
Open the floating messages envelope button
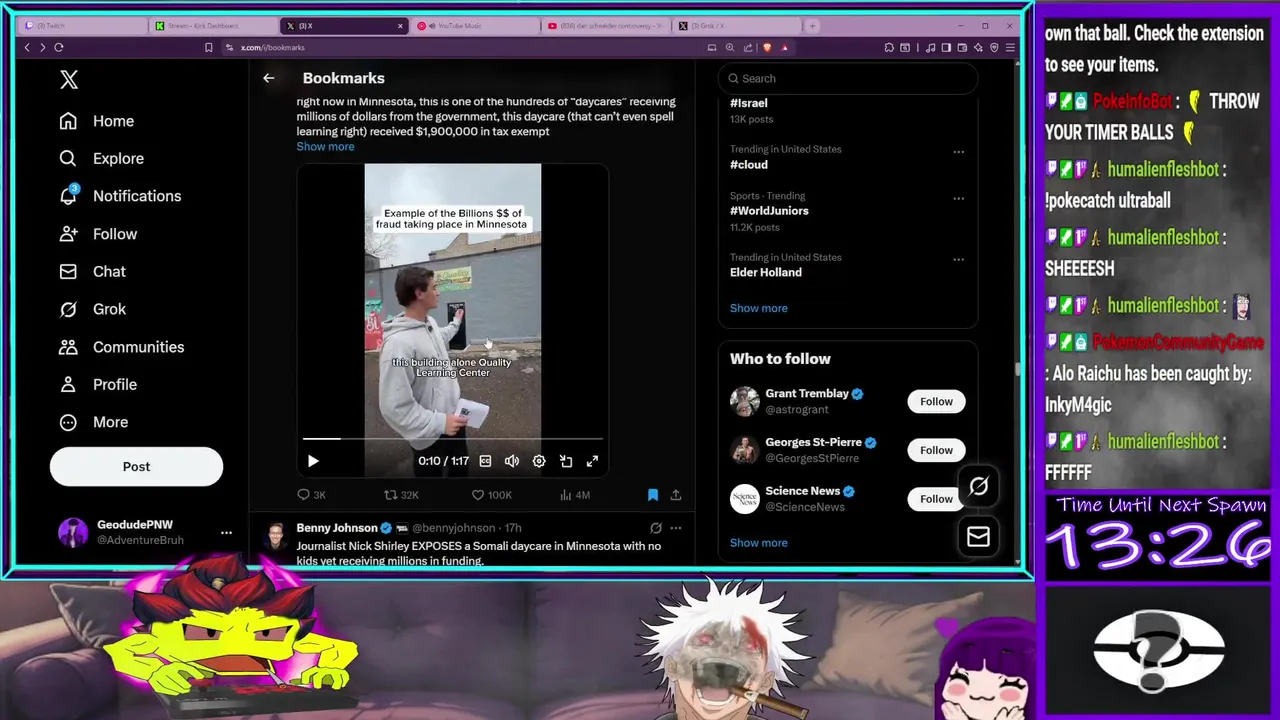point(978,538)
